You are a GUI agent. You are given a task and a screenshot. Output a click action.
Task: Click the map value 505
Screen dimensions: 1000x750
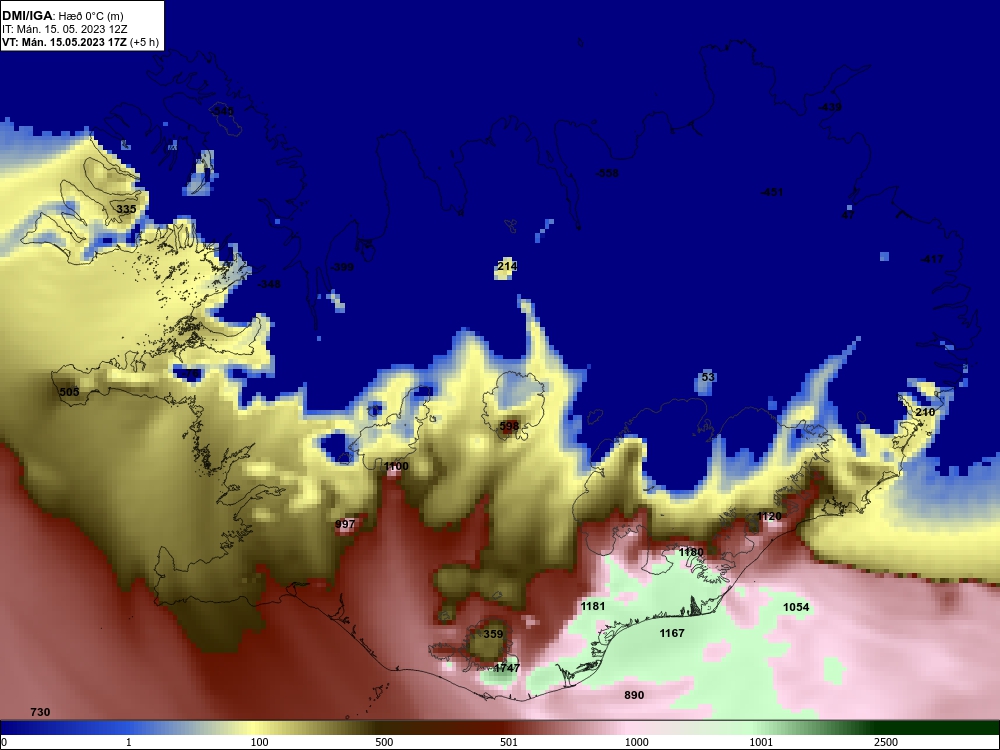pos(70,392)
